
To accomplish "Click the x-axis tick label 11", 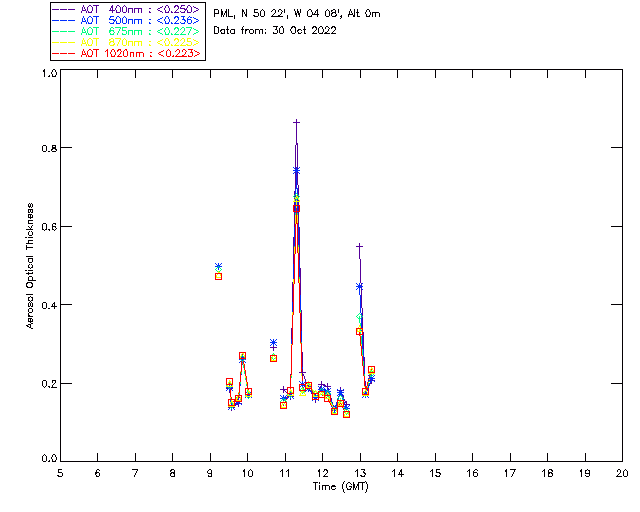I will point(285,473).
